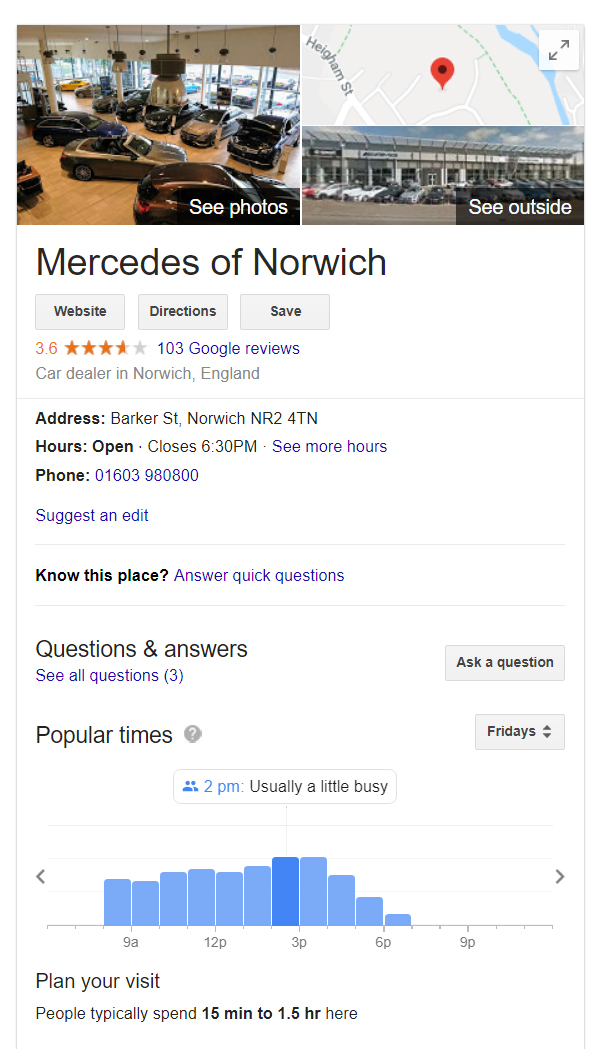602x1049 pixels.
Task: Get Directions to the dealership
Action: click(182, 311)
